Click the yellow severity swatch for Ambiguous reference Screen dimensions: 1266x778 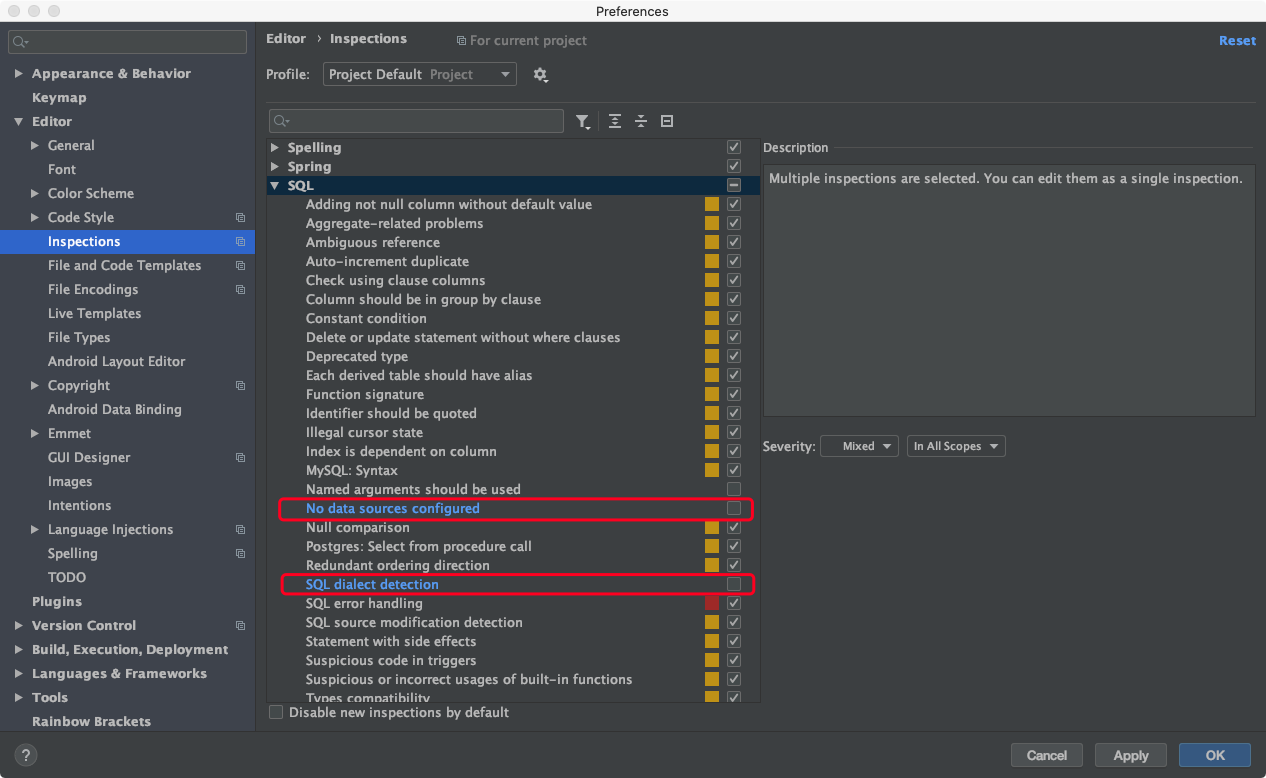(x=712, y=242)
